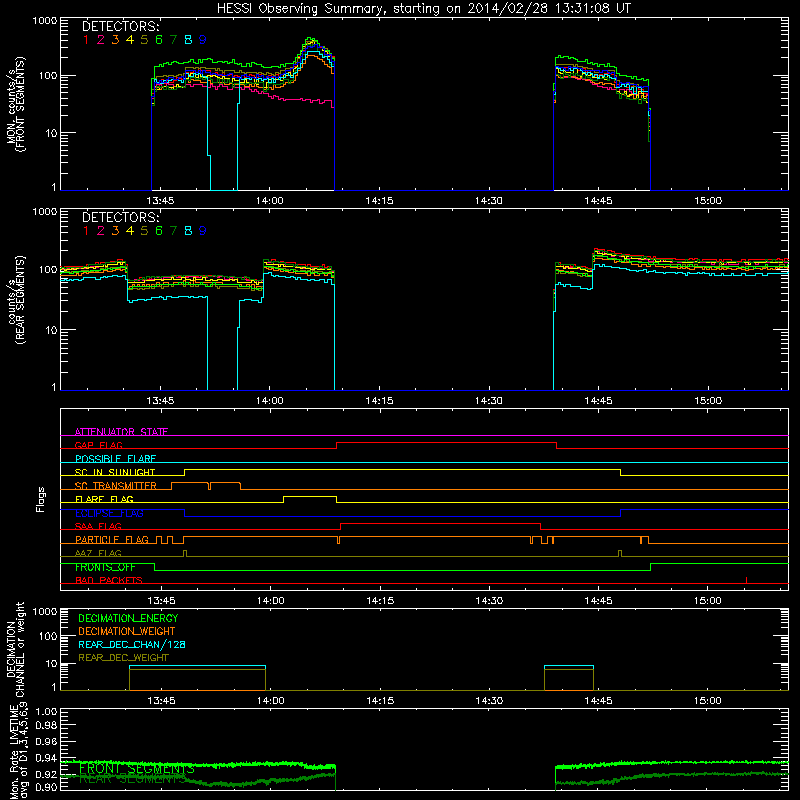Click the REAR_DEC_WEIGHT legend entry
Viewport: 800px width, 800px height.
(x=123, y=658)
